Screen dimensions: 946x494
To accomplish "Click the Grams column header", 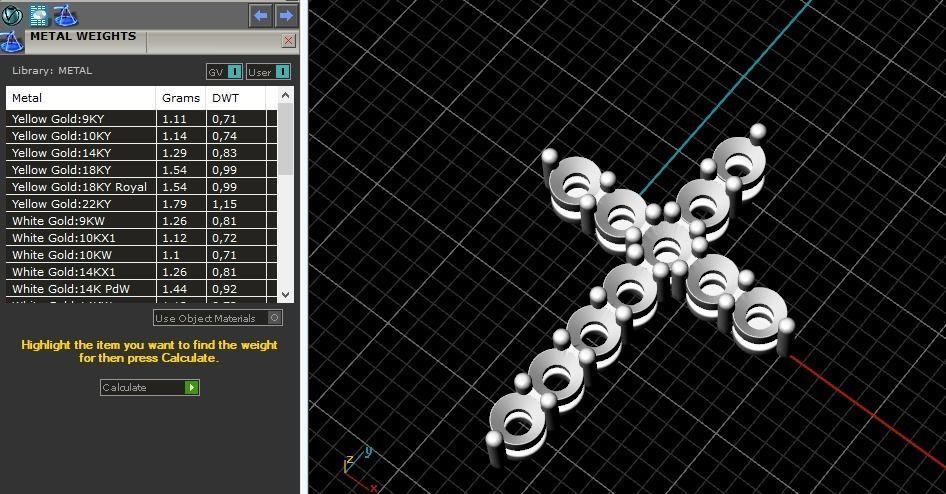I will (x=181, y=98).
